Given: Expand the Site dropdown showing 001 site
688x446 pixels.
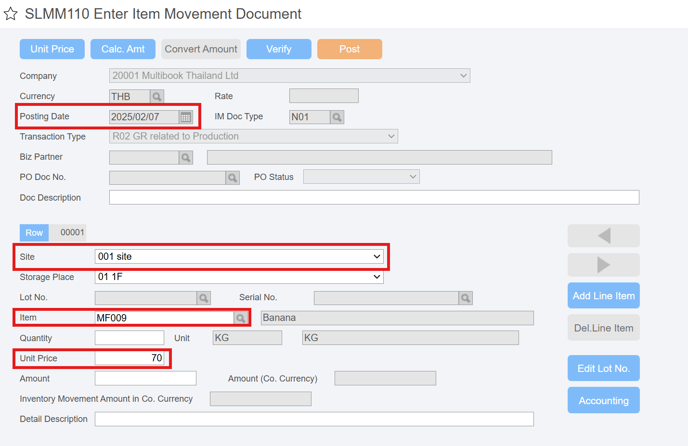Looking at the screenshot, I should point(239,256).
